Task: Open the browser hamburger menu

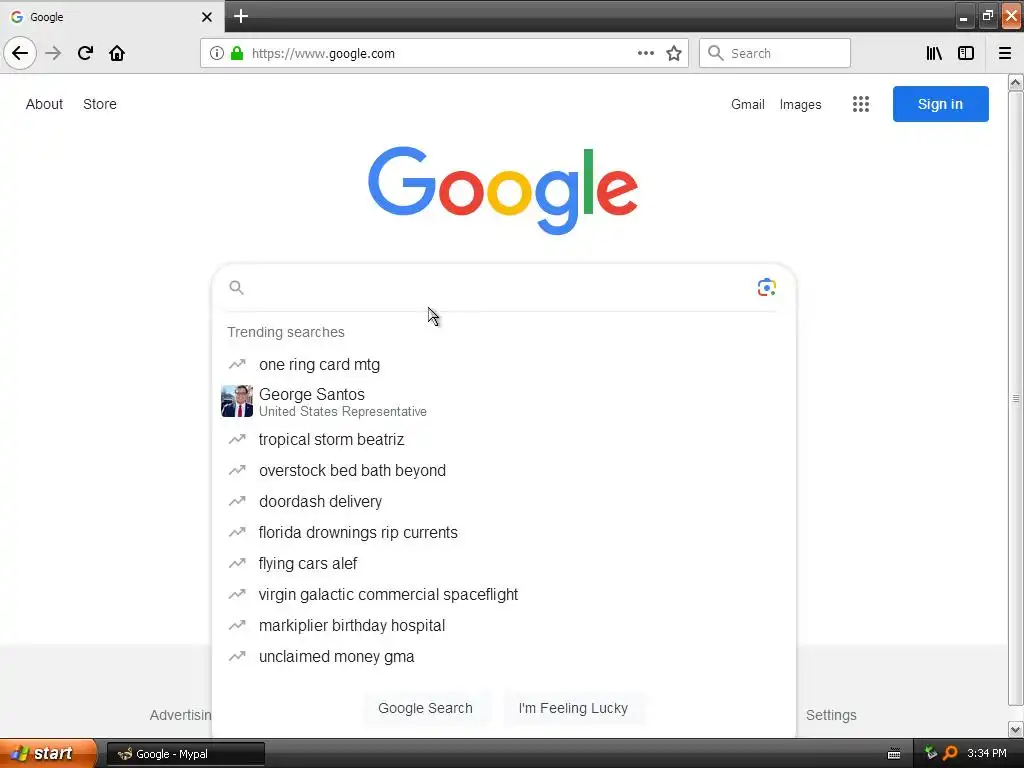Action: pos(1005,53)
